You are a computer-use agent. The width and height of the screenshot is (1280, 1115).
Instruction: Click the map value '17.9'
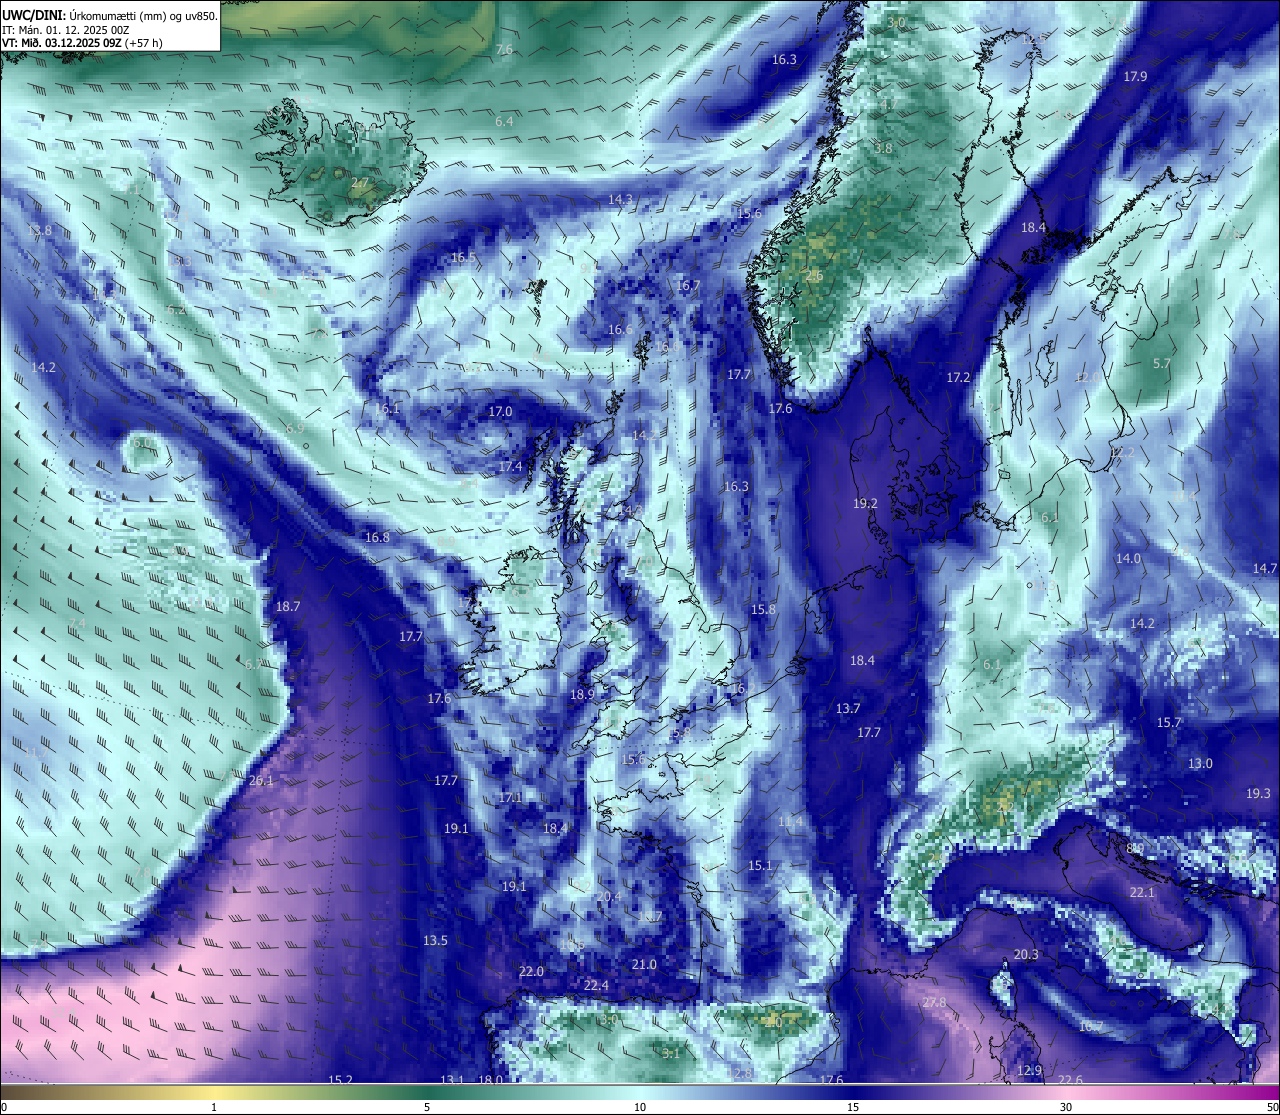pyautogui.click(x=1135, y=76)
